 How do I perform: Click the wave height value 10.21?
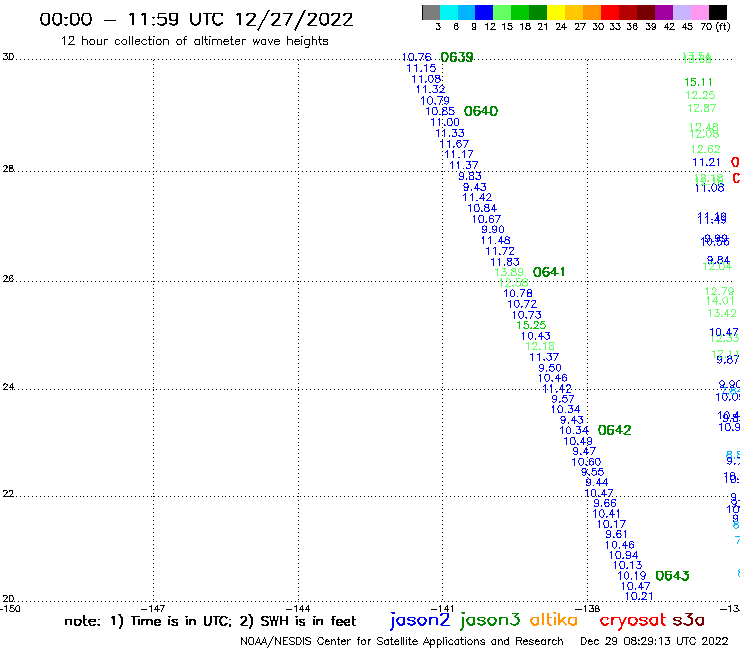pyautogui.click(x=639, y=597)
